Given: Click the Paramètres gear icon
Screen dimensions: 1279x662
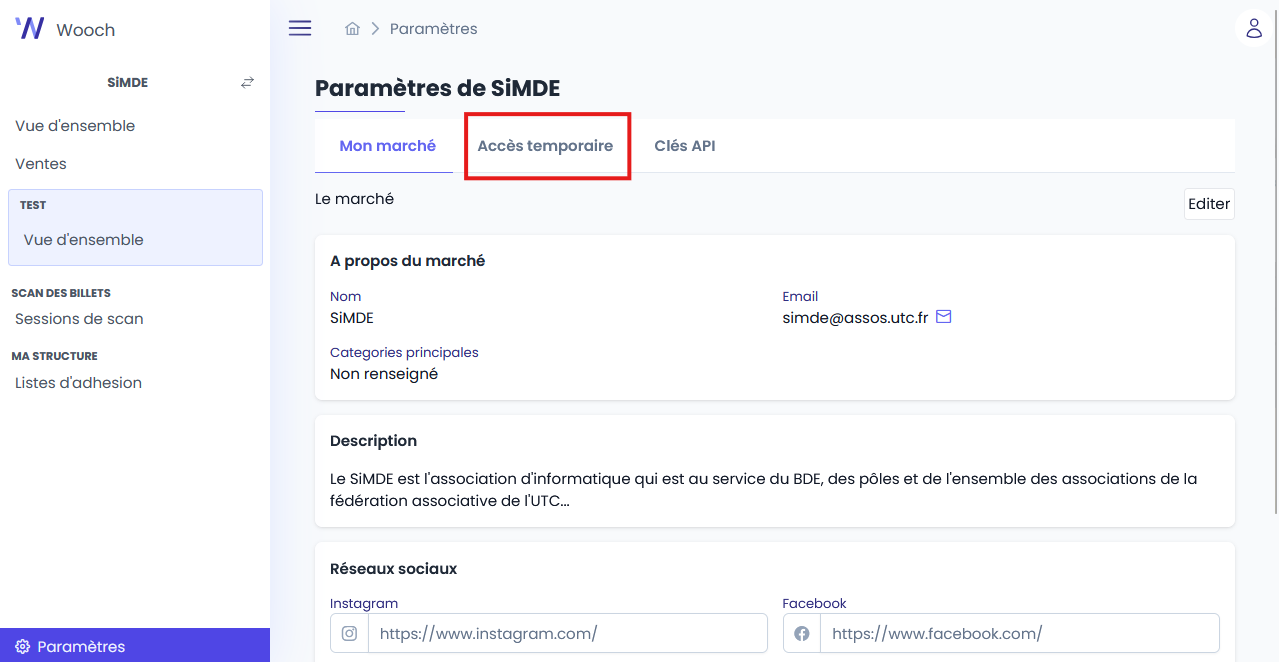Looking at the screenshot, I should coord(22,647).
